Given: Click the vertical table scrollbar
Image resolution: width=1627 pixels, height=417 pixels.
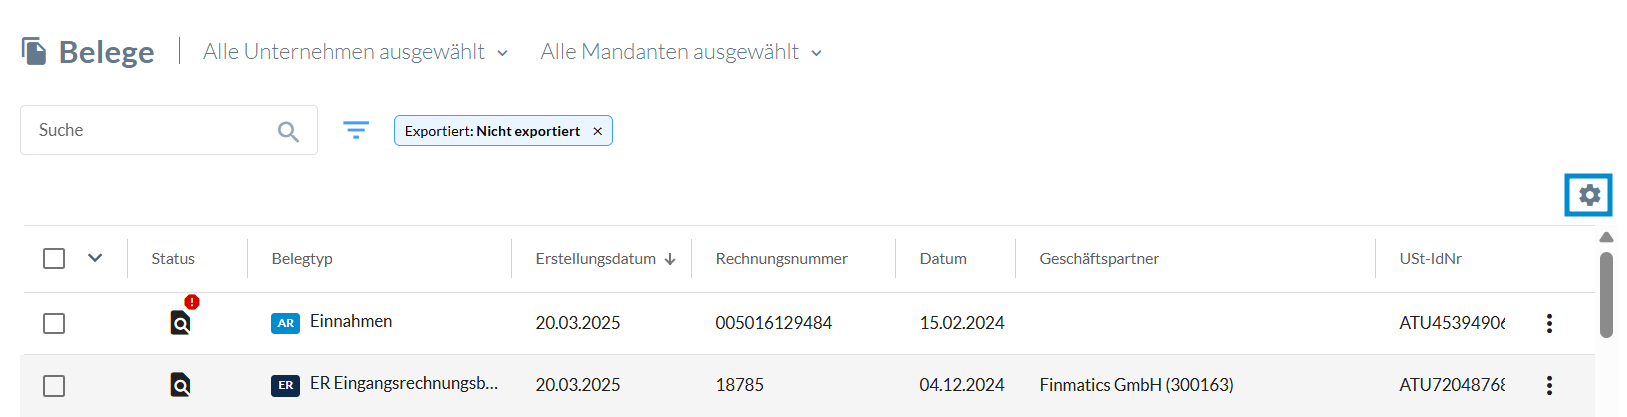Looking at the screenshot, I should click(x=1606, y=294).
